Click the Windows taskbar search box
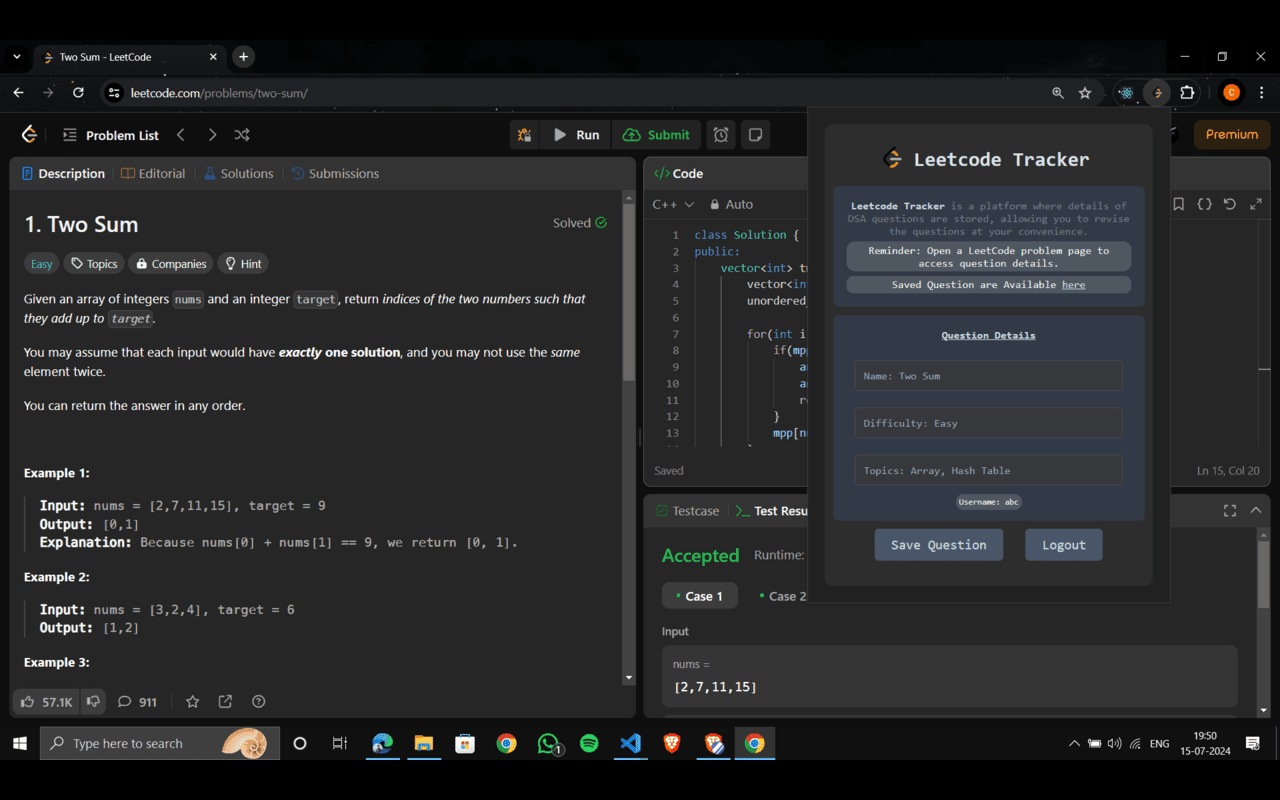Screen dimensions: 1280x800 click(160, 743)
